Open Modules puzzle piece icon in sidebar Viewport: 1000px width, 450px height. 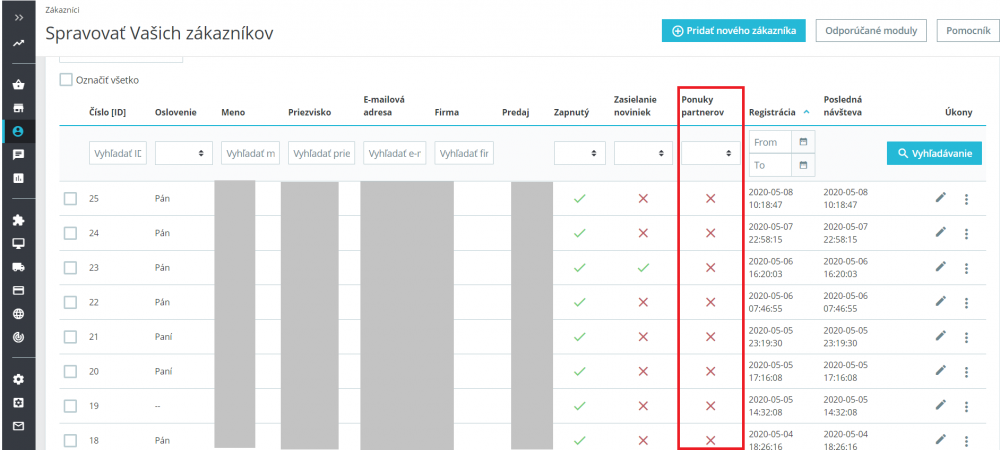(x=18, y=220)
